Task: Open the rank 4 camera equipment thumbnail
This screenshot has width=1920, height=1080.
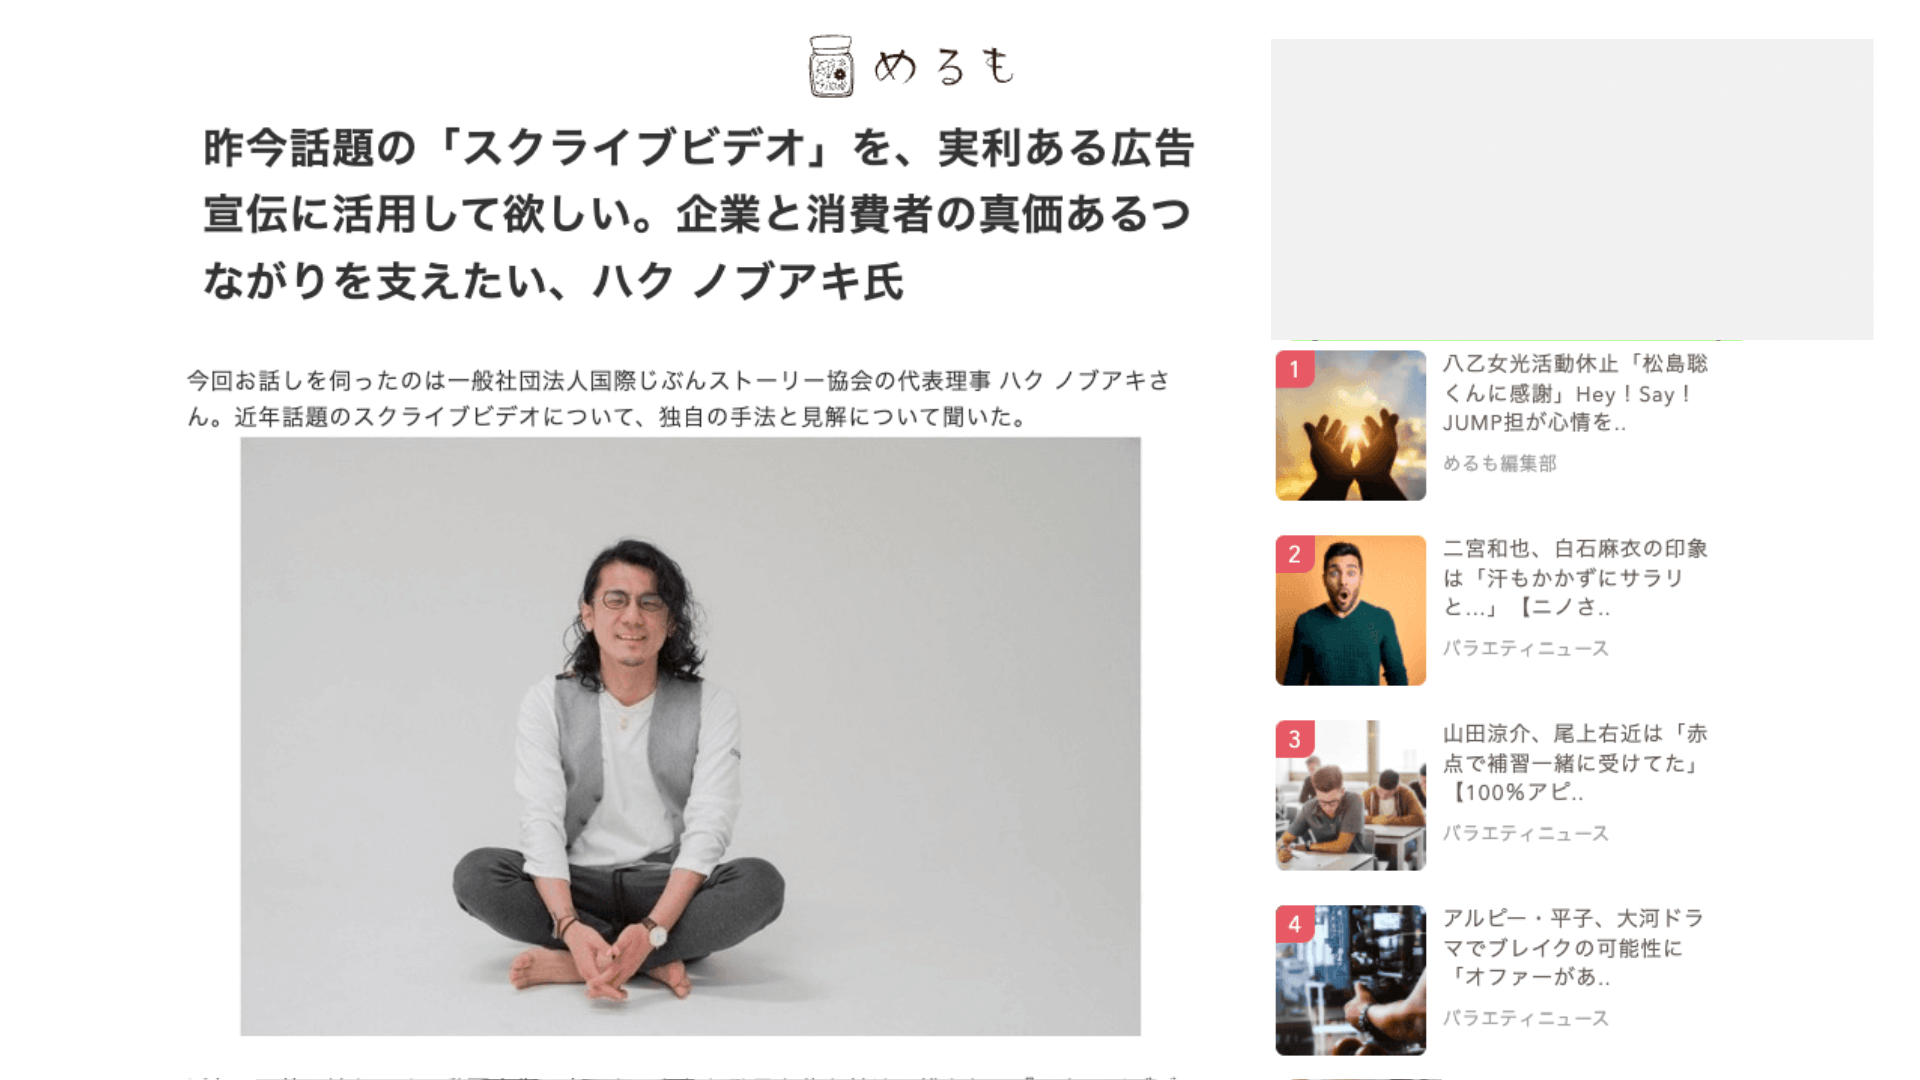Action: (1350, 980)
